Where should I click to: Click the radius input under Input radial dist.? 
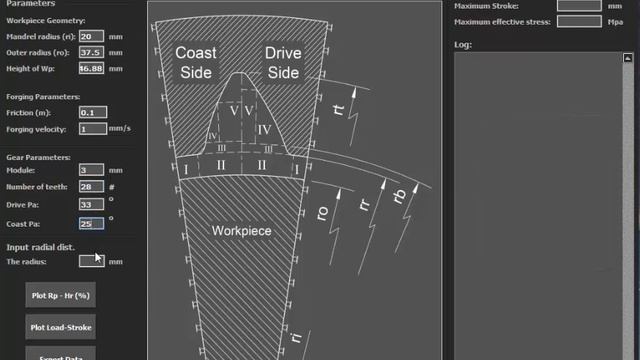click(x=91, y=261)
